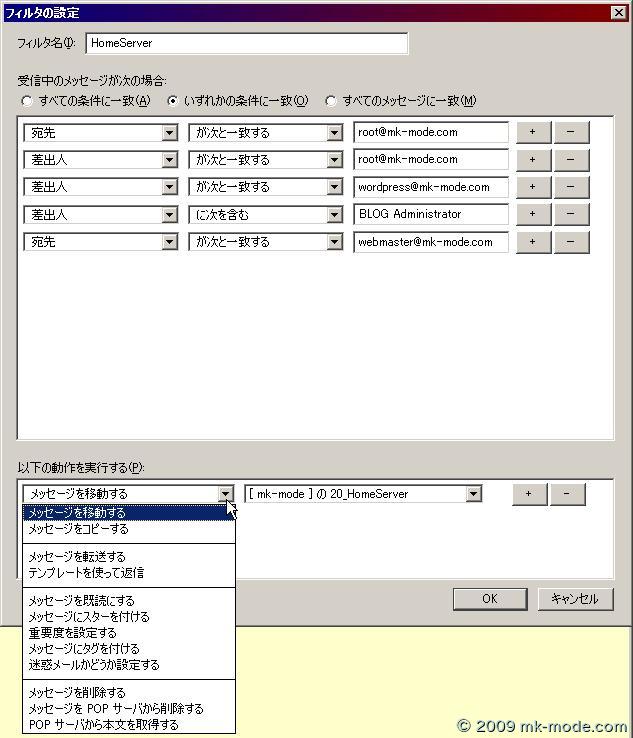Add a condition after the wordpress@mk-mode.com row
633x738 pixels.
[x=533, y=187]
